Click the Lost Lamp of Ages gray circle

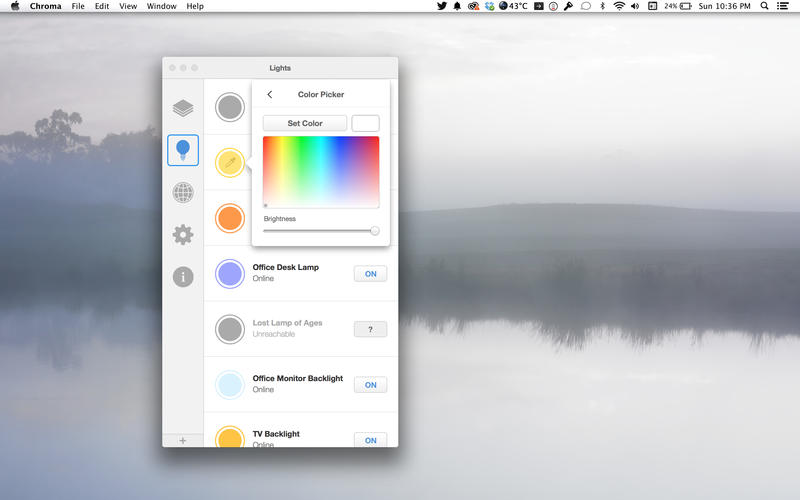(x=230, y=330)
